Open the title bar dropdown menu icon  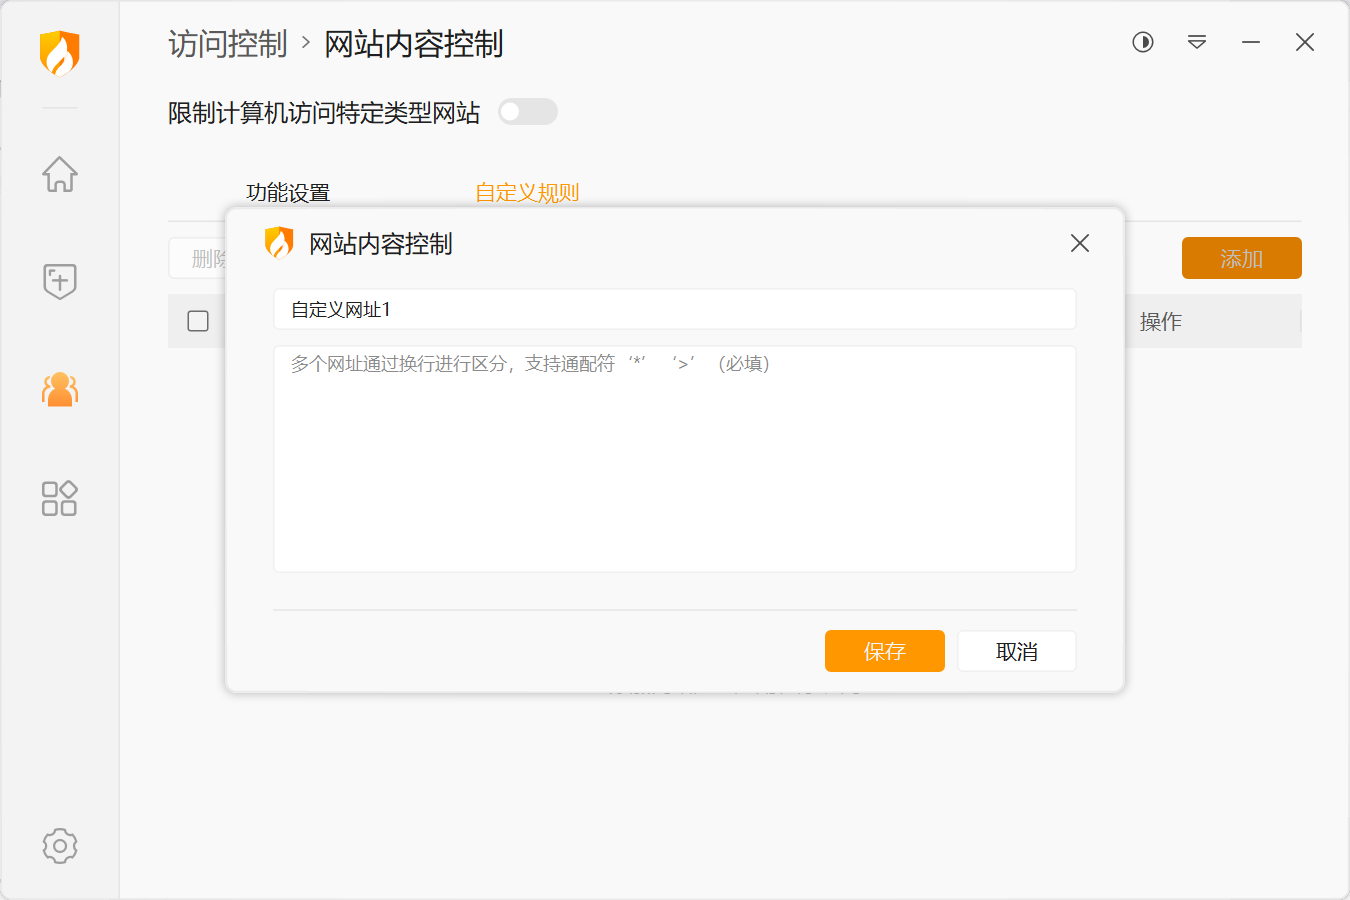coord(1197,42)
